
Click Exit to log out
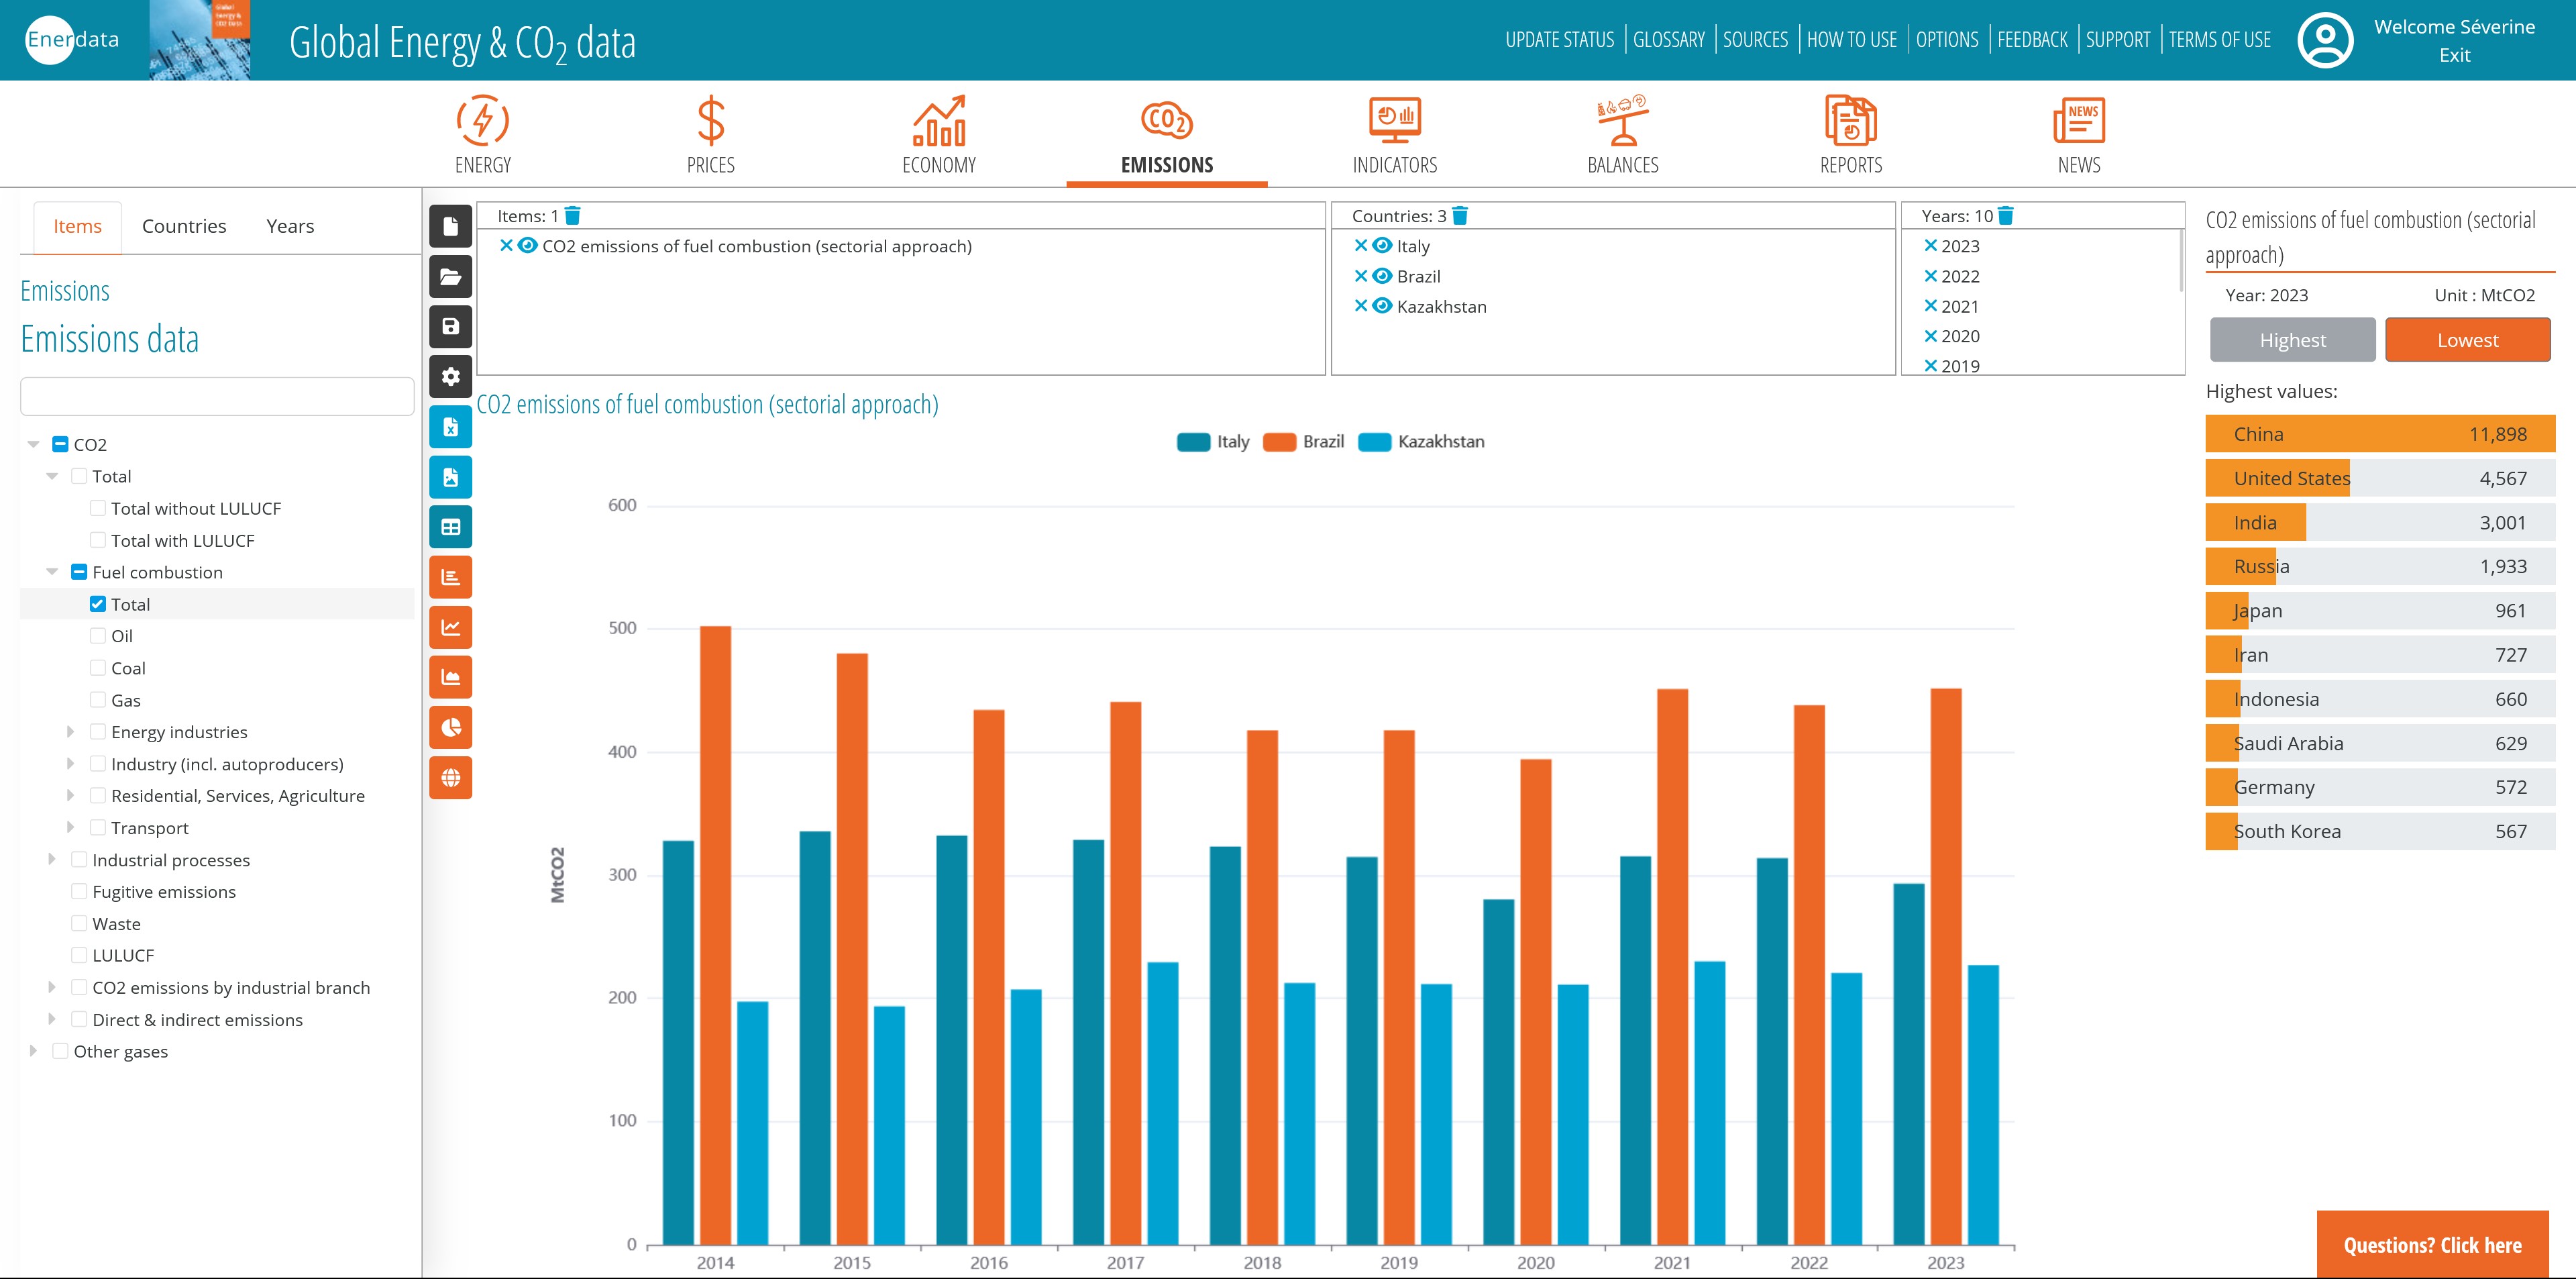click(2454, 55)
